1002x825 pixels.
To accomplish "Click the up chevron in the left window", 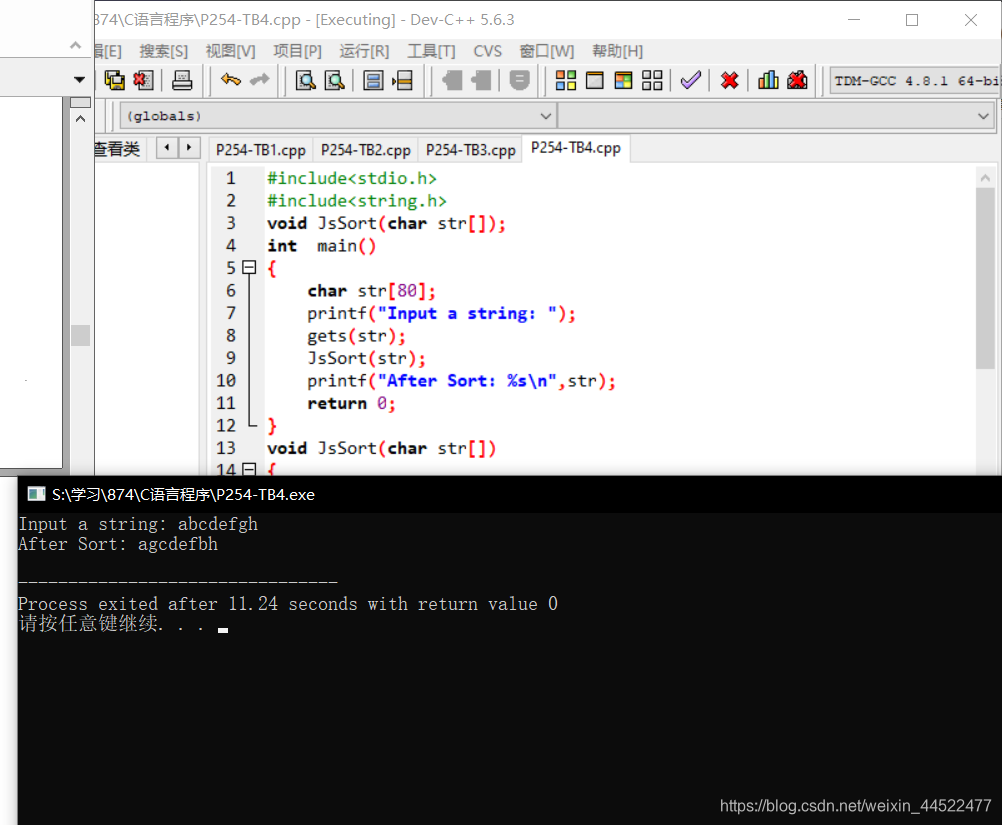I will [x=75, y=45].
